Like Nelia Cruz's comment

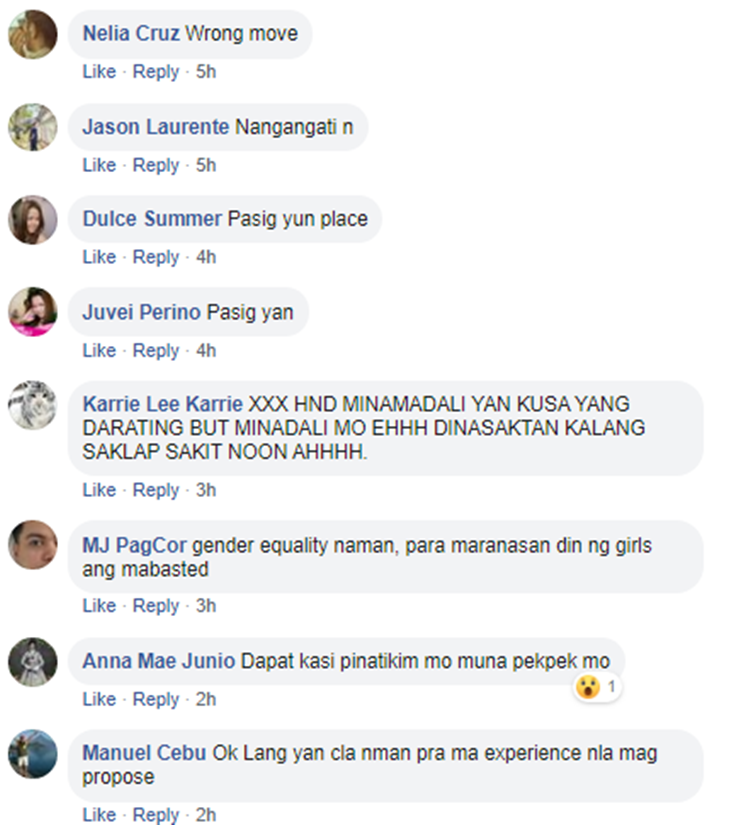click(99, 72)
